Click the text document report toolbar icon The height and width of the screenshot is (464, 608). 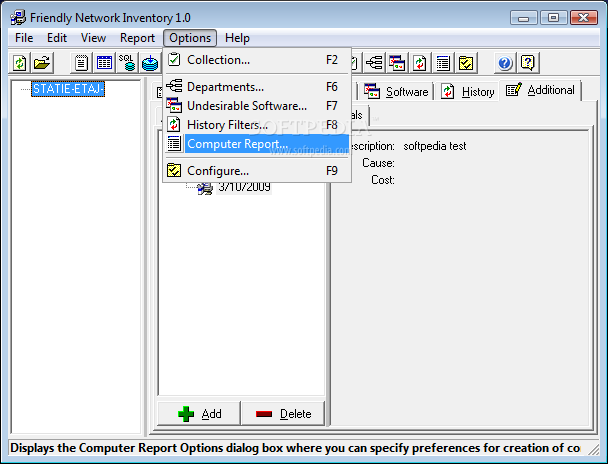click(81, 63)
